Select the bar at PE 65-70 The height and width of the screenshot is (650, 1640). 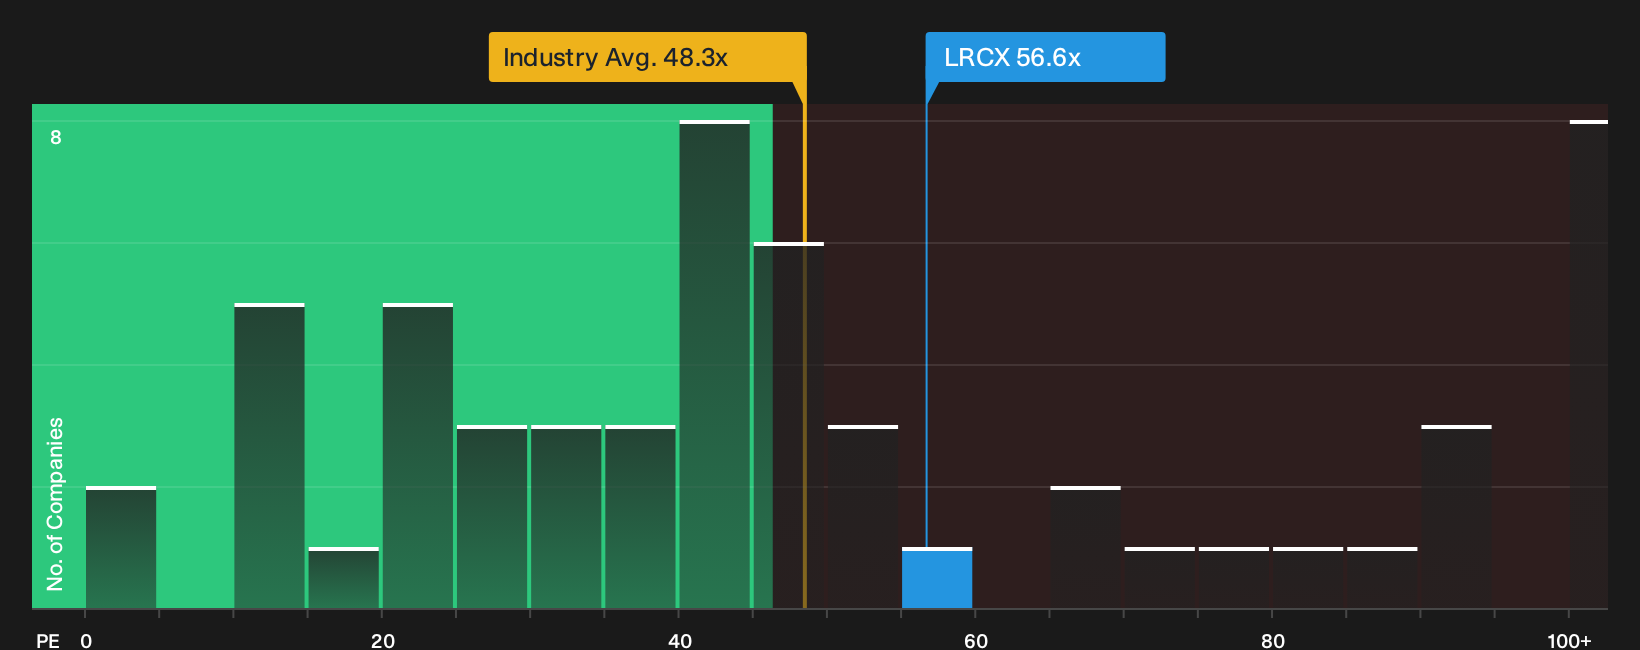pos(1085,547)
